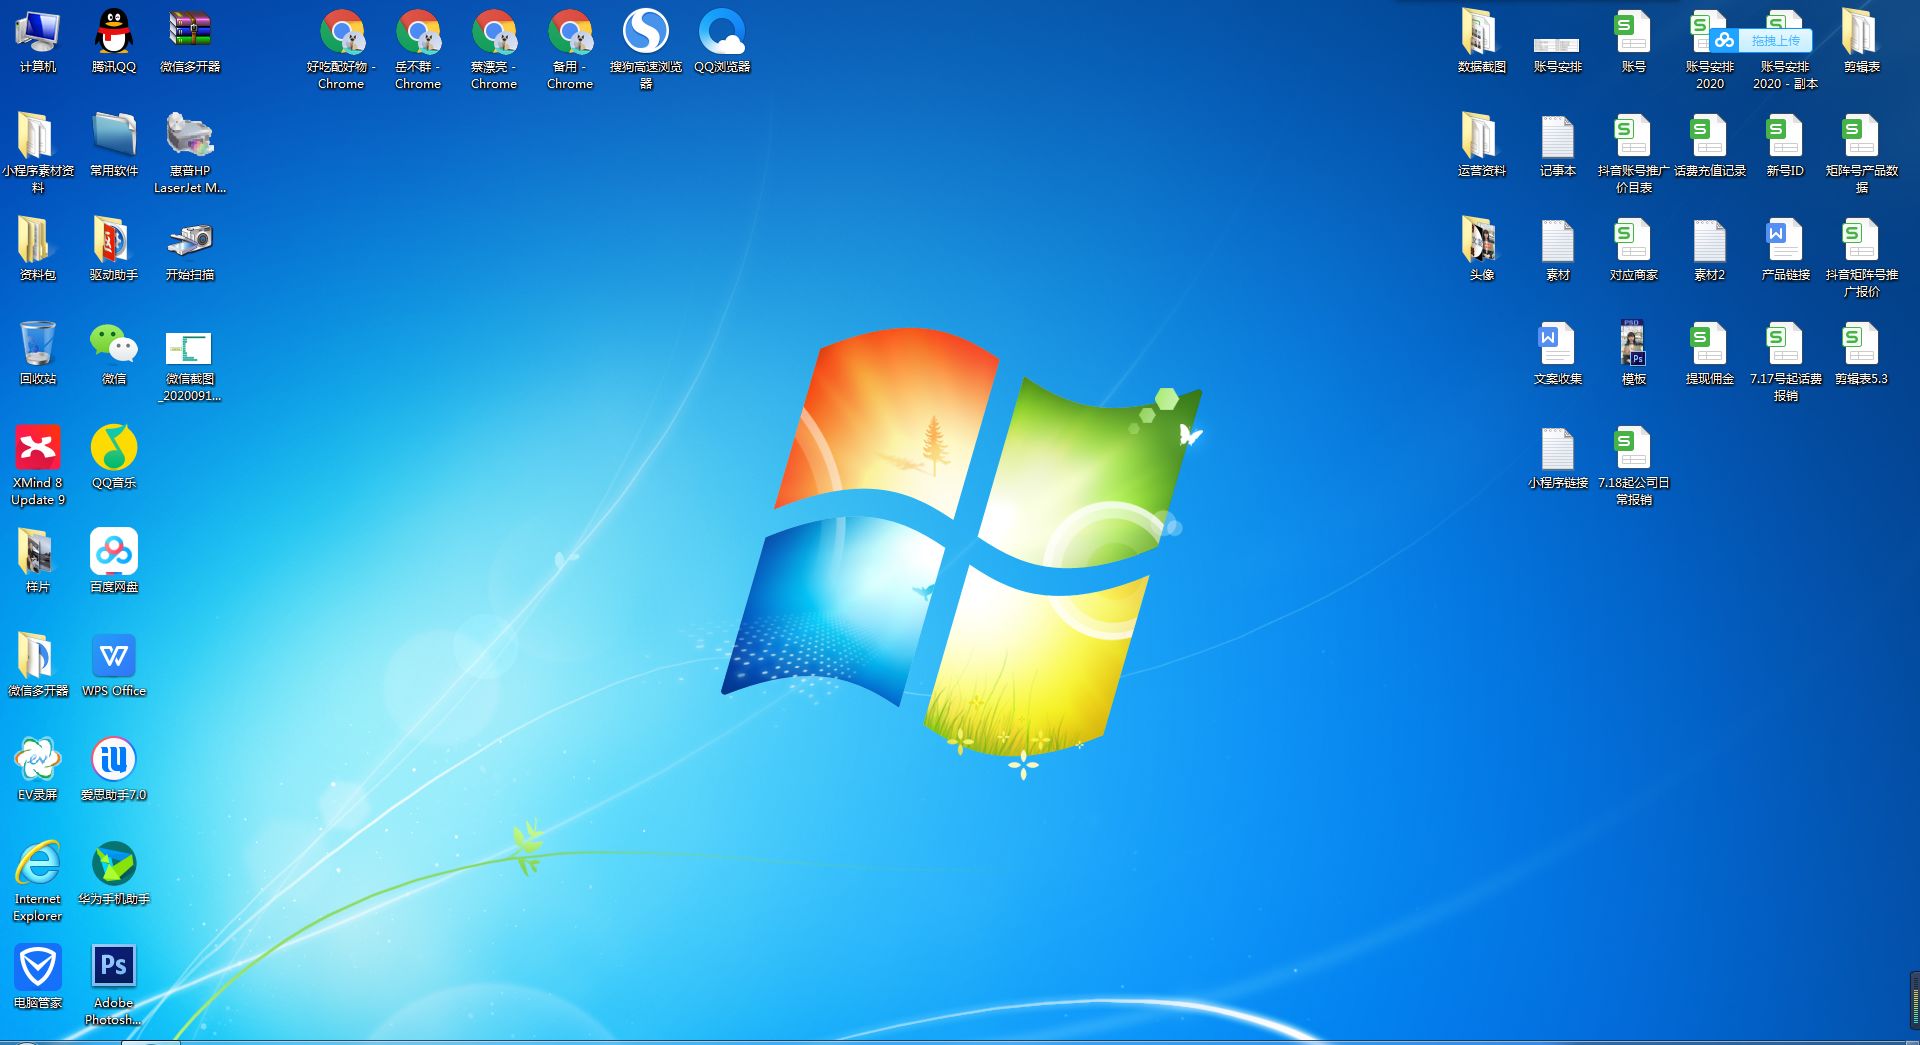Open the 腾讯QQ penguin icon

tap(114, 34)
